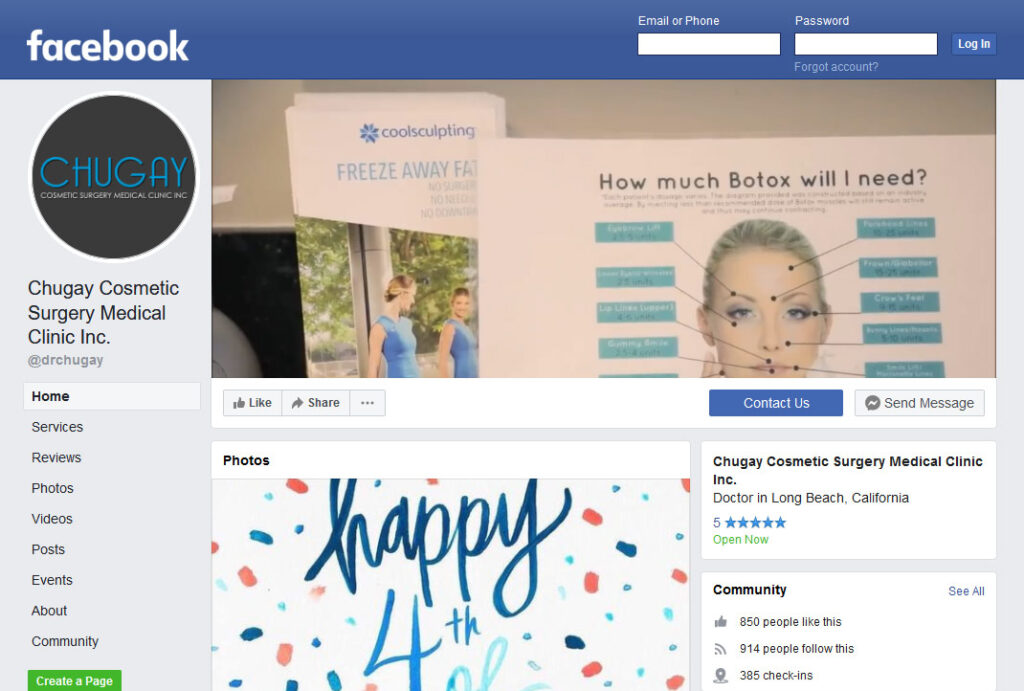
Task: Focus the Email or Phone field
Action: pyautogui.click(x=709, y=44)
